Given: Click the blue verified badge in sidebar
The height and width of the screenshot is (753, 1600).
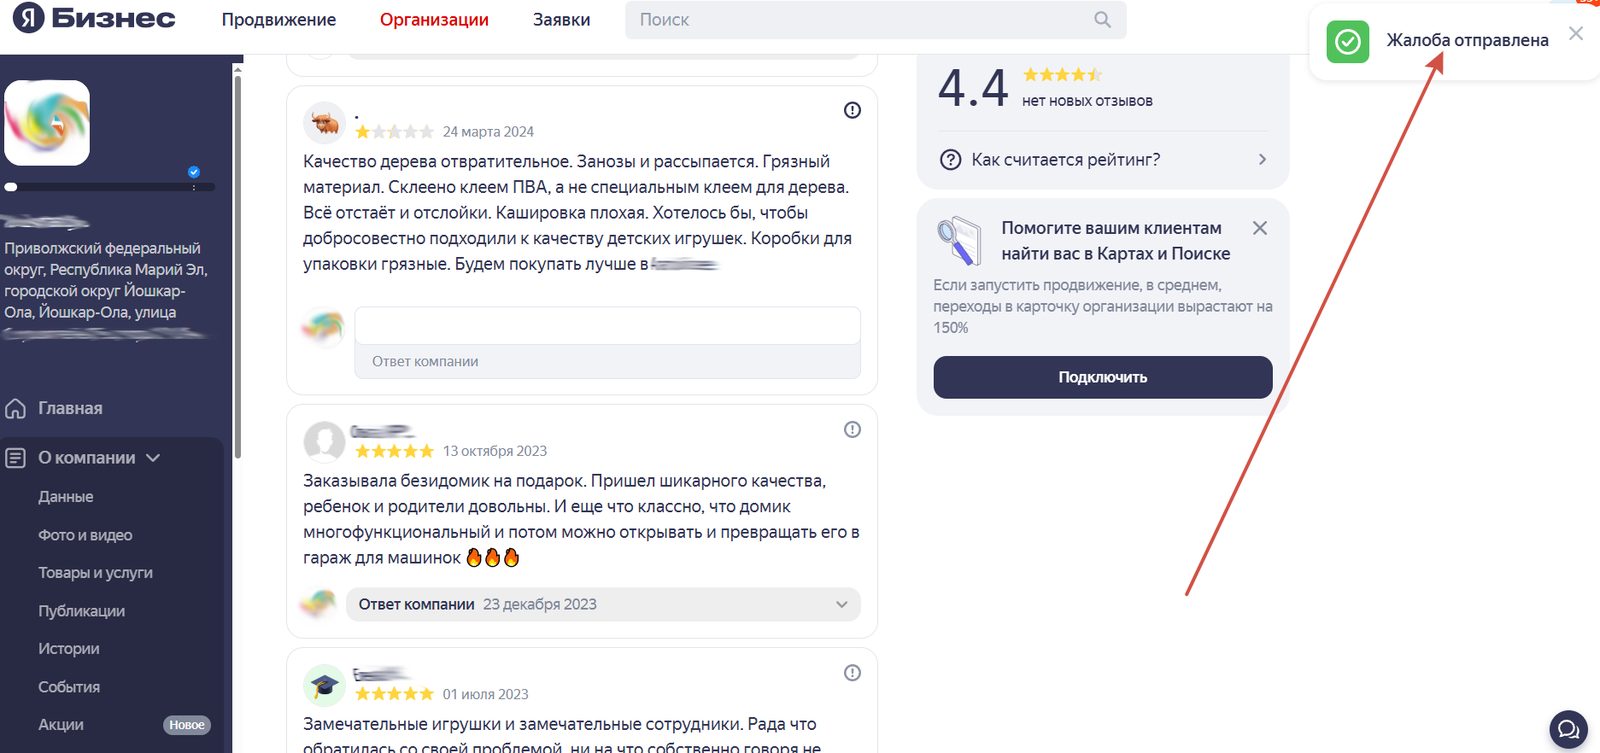Looking at the screenshot, I should 194,172.
